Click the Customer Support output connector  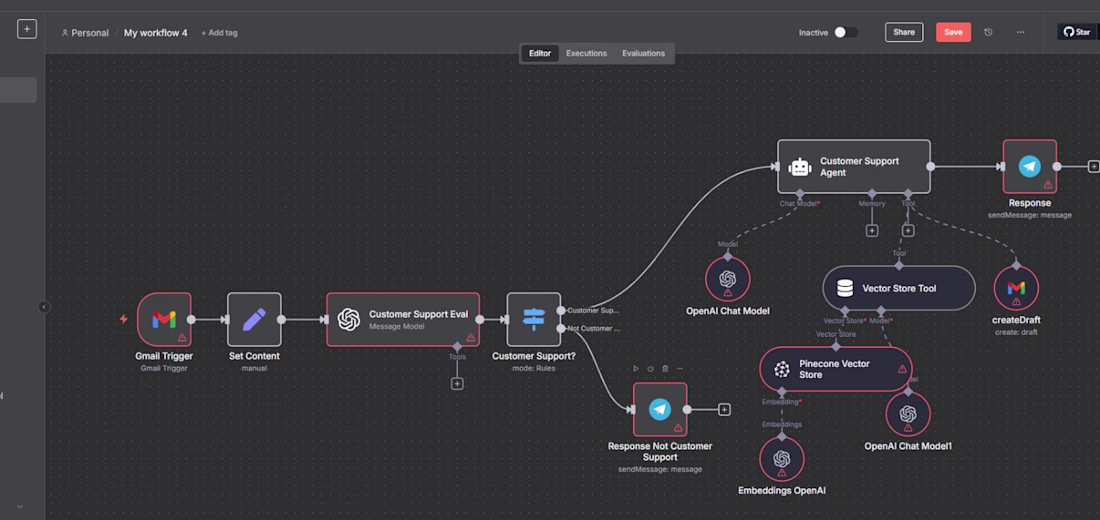561,310
